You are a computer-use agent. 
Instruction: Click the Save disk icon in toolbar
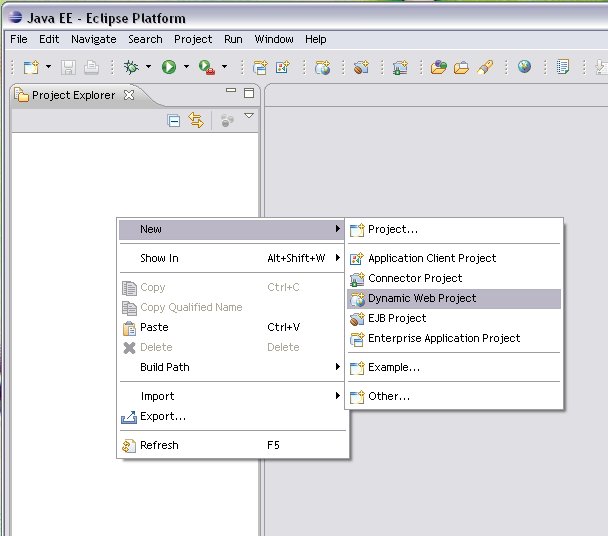[68, 67]
